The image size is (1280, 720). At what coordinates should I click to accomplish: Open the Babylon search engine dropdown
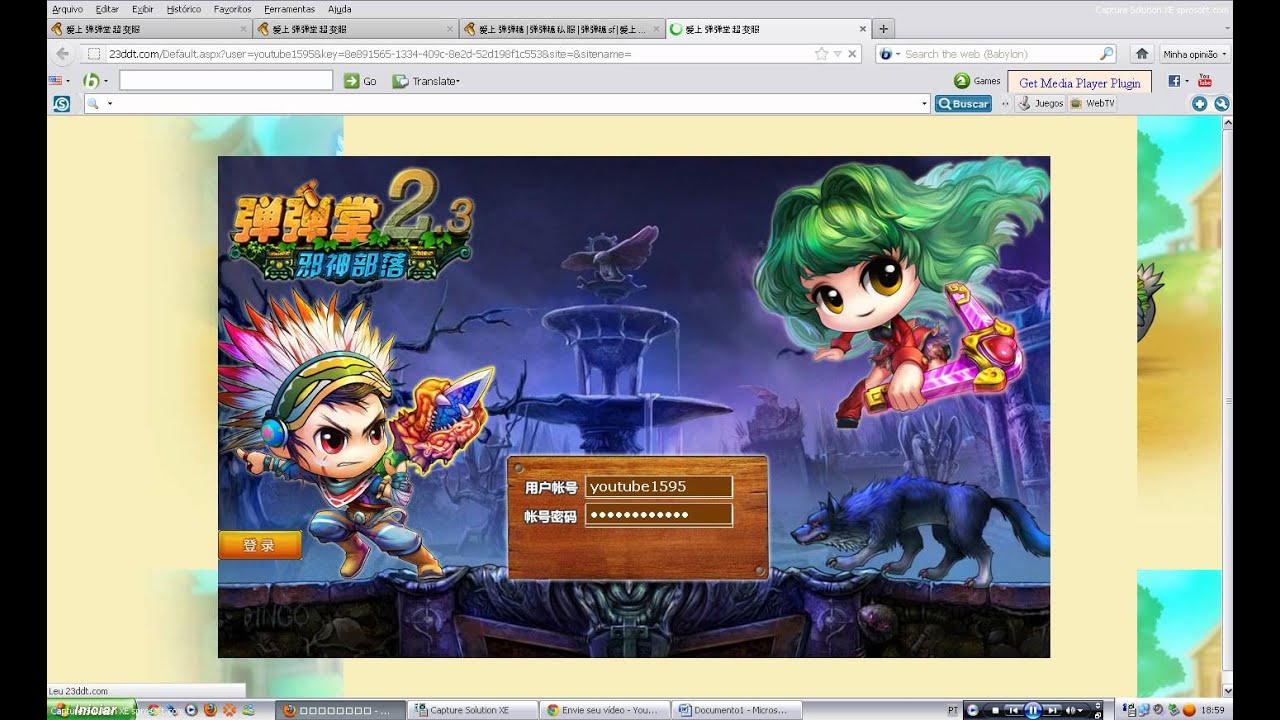890,54
